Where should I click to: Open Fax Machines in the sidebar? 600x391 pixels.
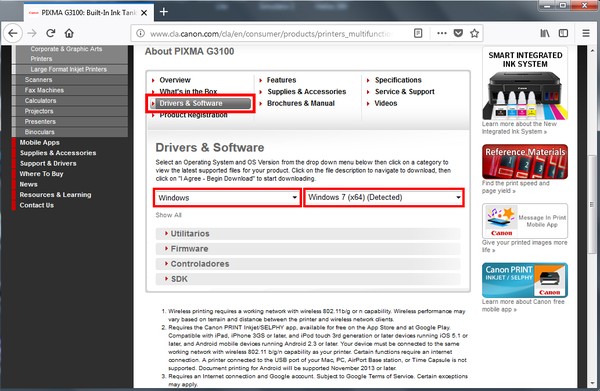pos(70,90)
